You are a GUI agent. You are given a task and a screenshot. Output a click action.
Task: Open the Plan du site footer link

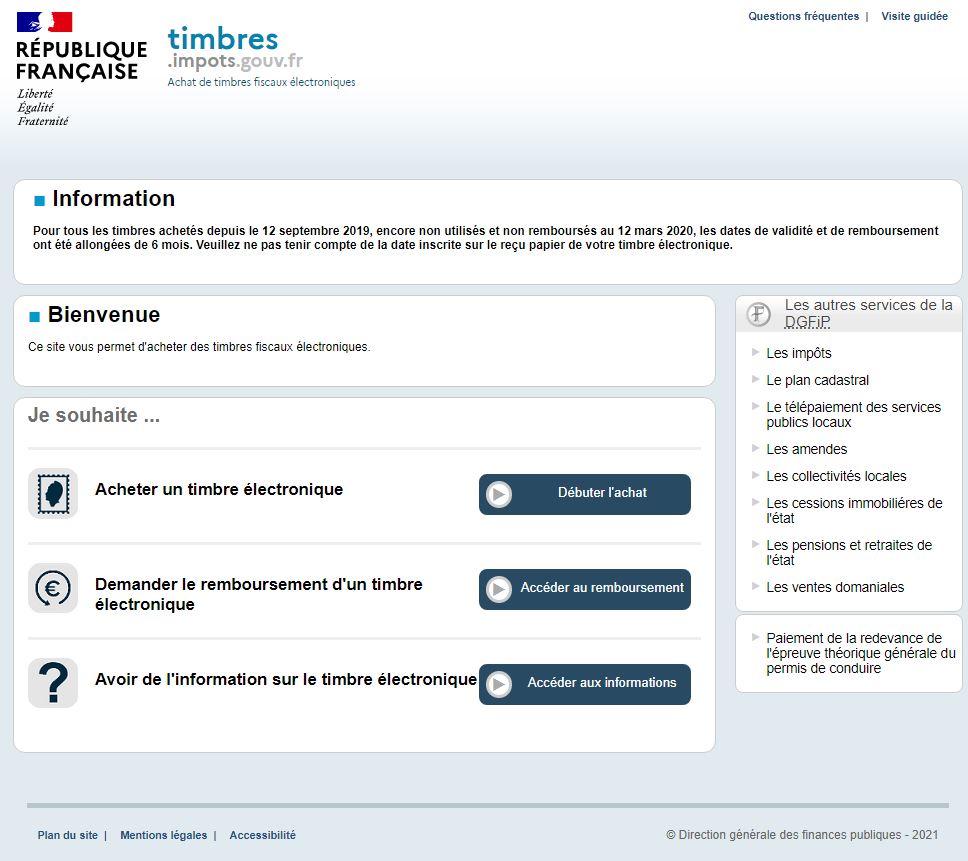(x=67, y=835)
